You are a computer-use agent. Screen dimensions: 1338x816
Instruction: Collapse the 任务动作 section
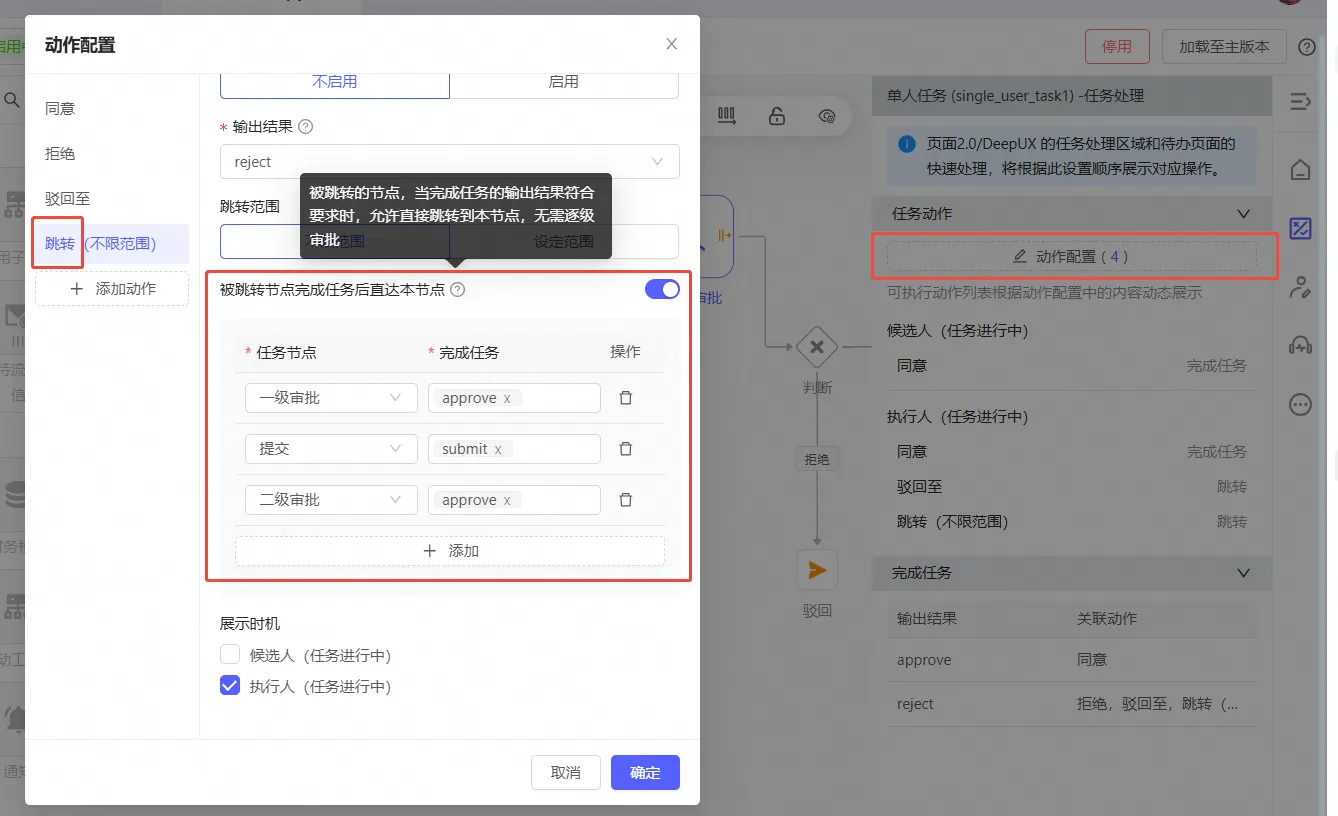click(1243, 214)
